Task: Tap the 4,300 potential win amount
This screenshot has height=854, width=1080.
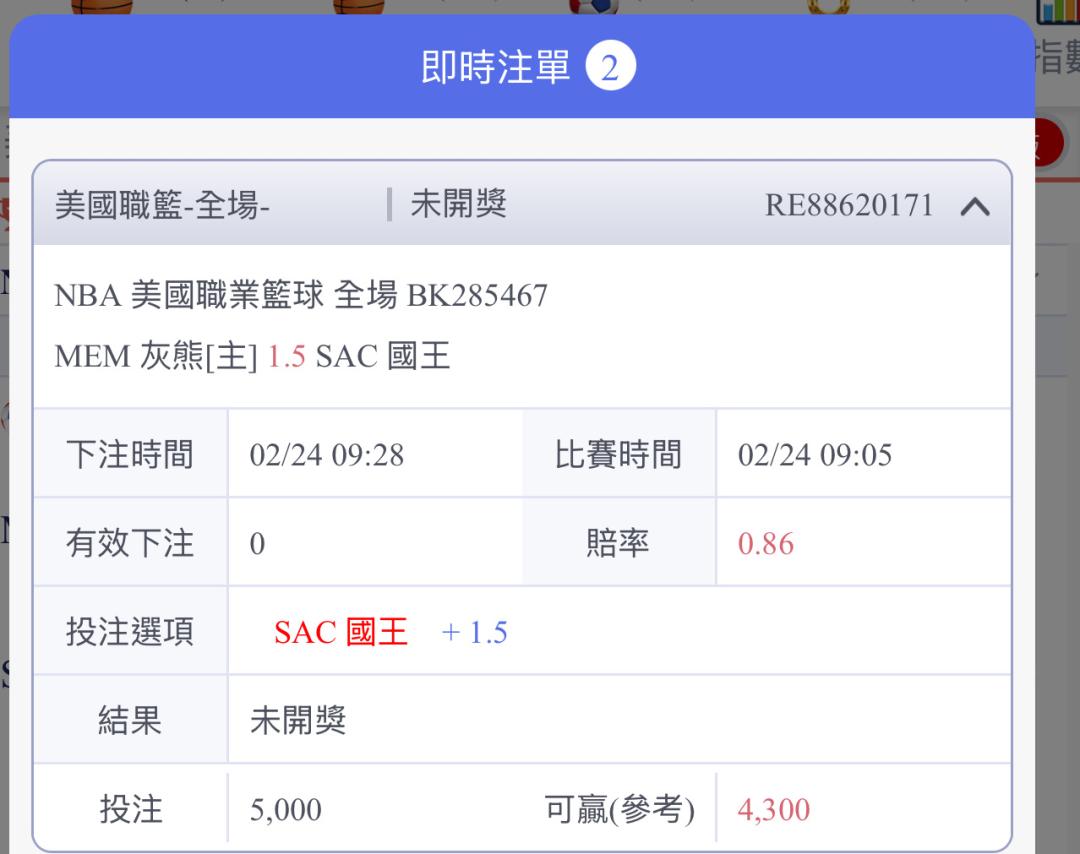Action: (x=774, y=810)
